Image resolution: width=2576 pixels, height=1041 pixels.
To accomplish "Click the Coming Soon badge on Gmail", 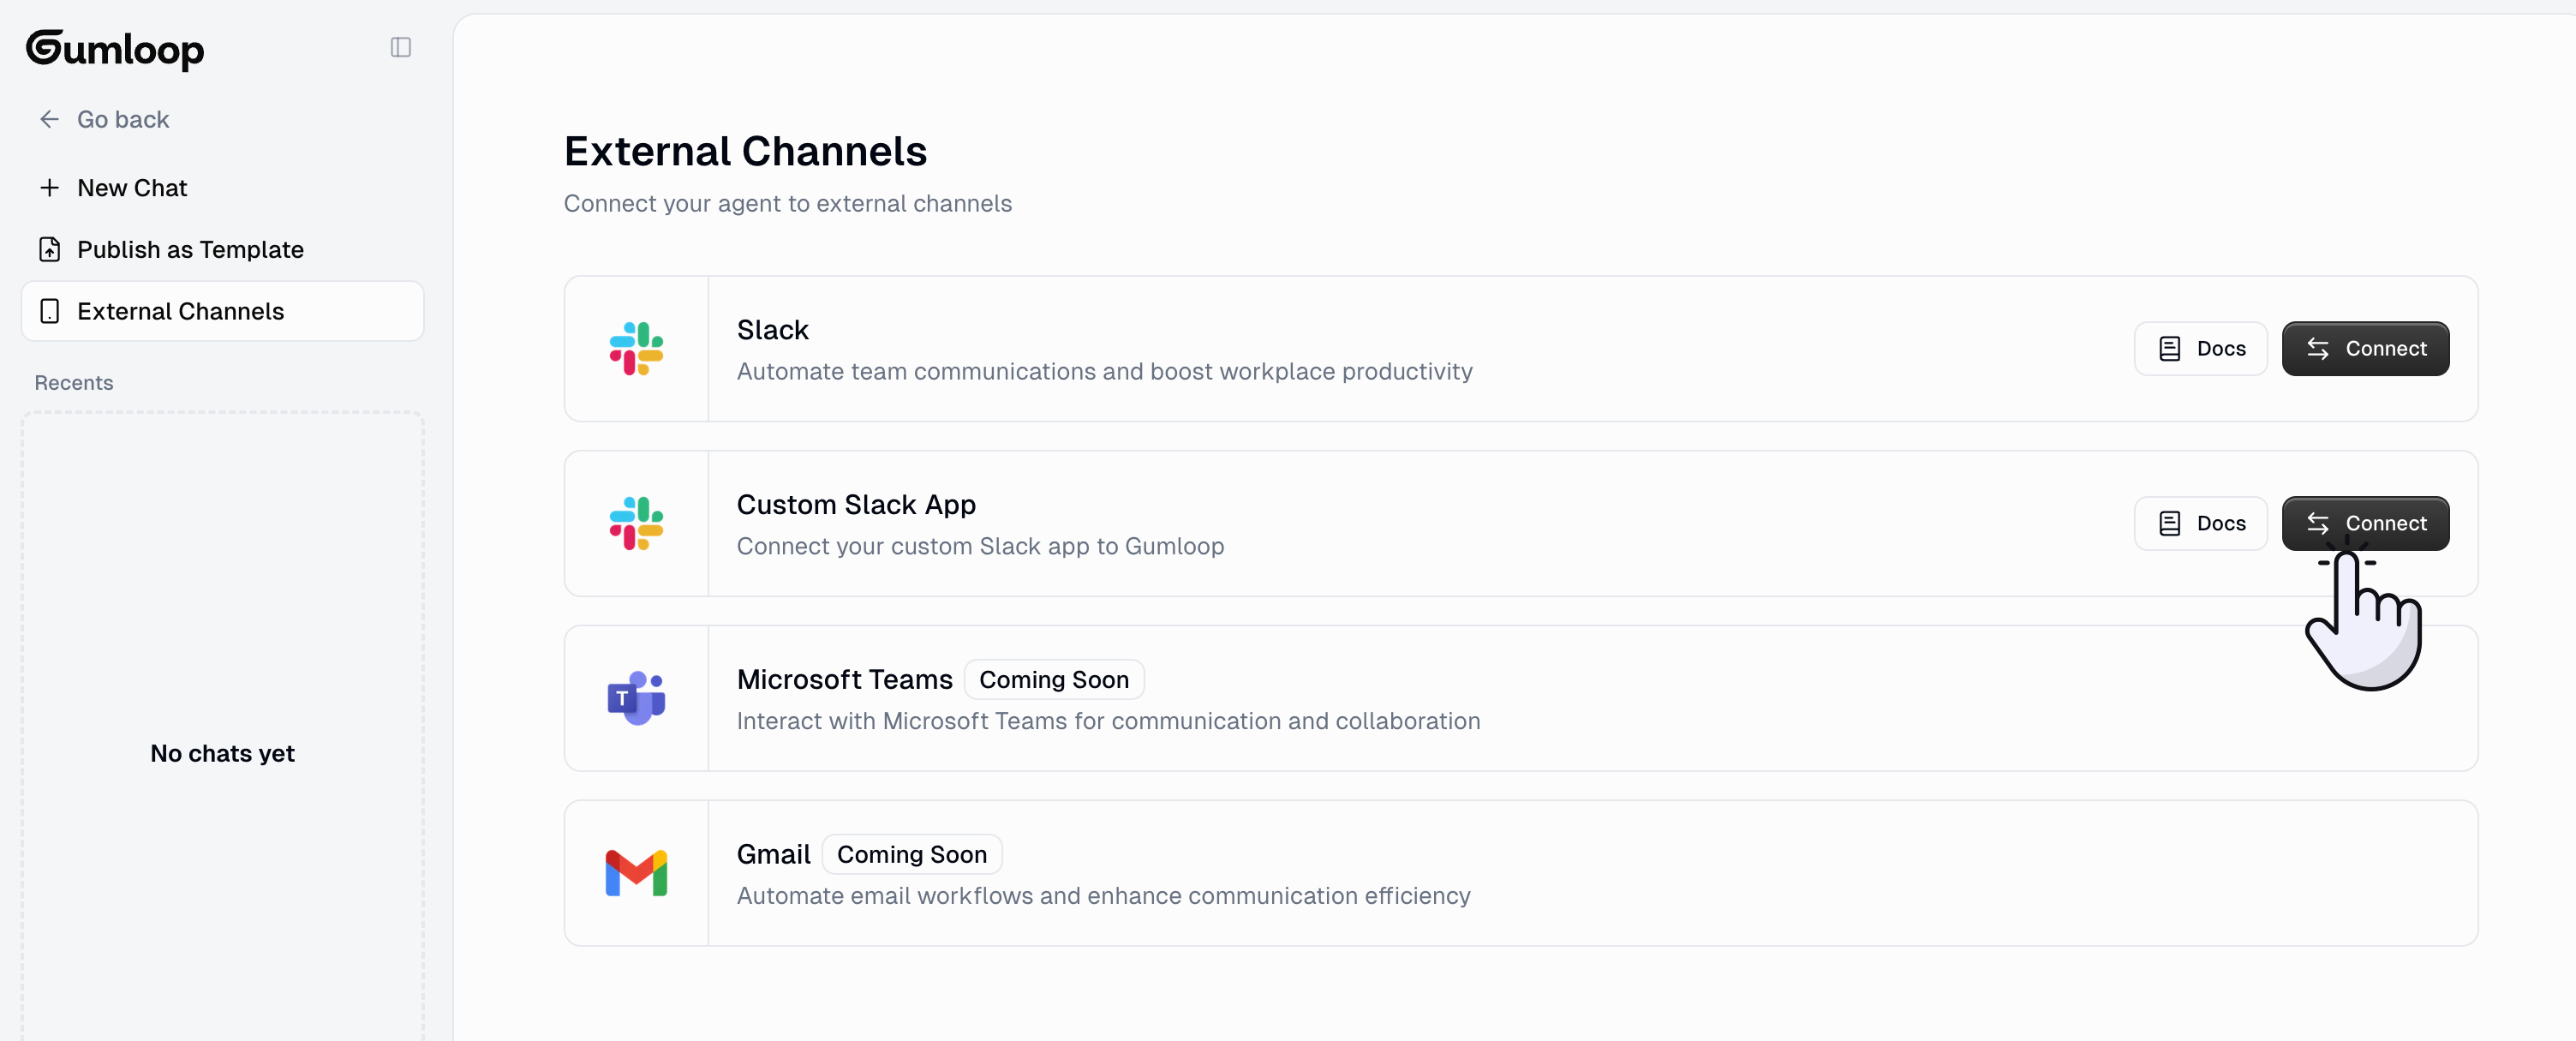I will pos(911,854).
